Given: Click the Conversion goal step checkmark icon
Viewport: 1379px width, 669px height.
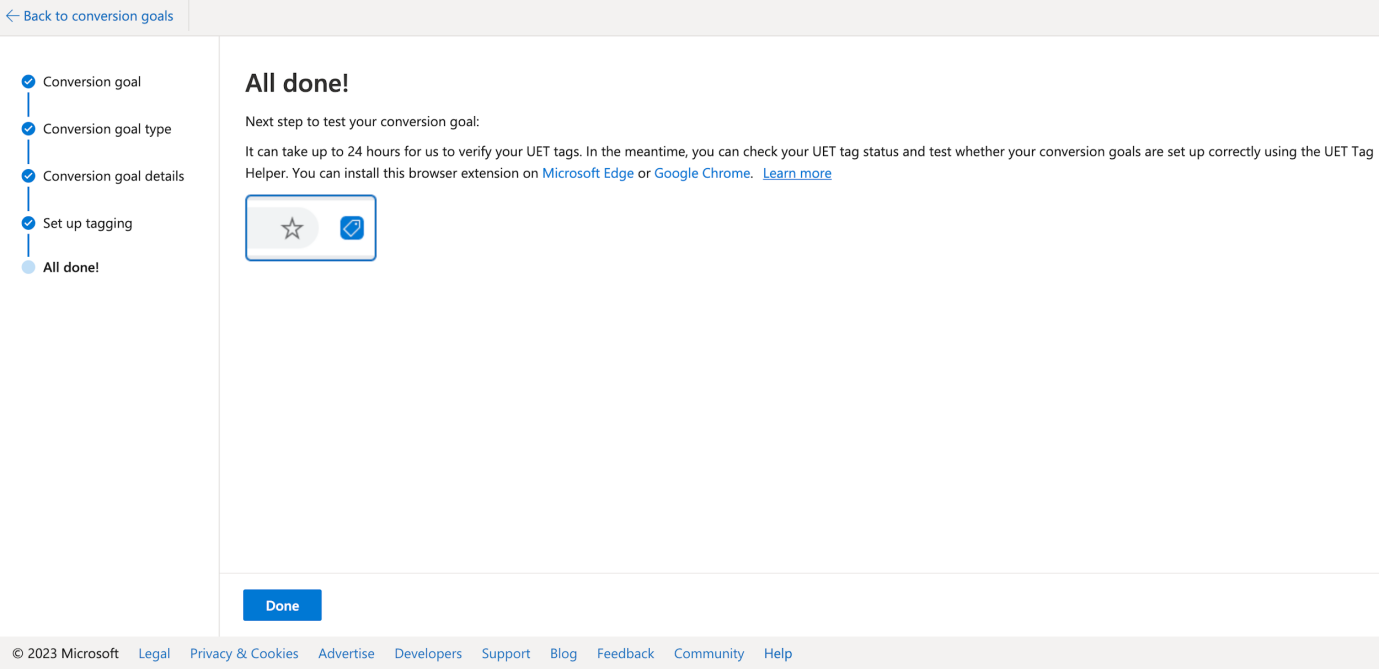Looking at the screenshot, I should tap(28, 82).
